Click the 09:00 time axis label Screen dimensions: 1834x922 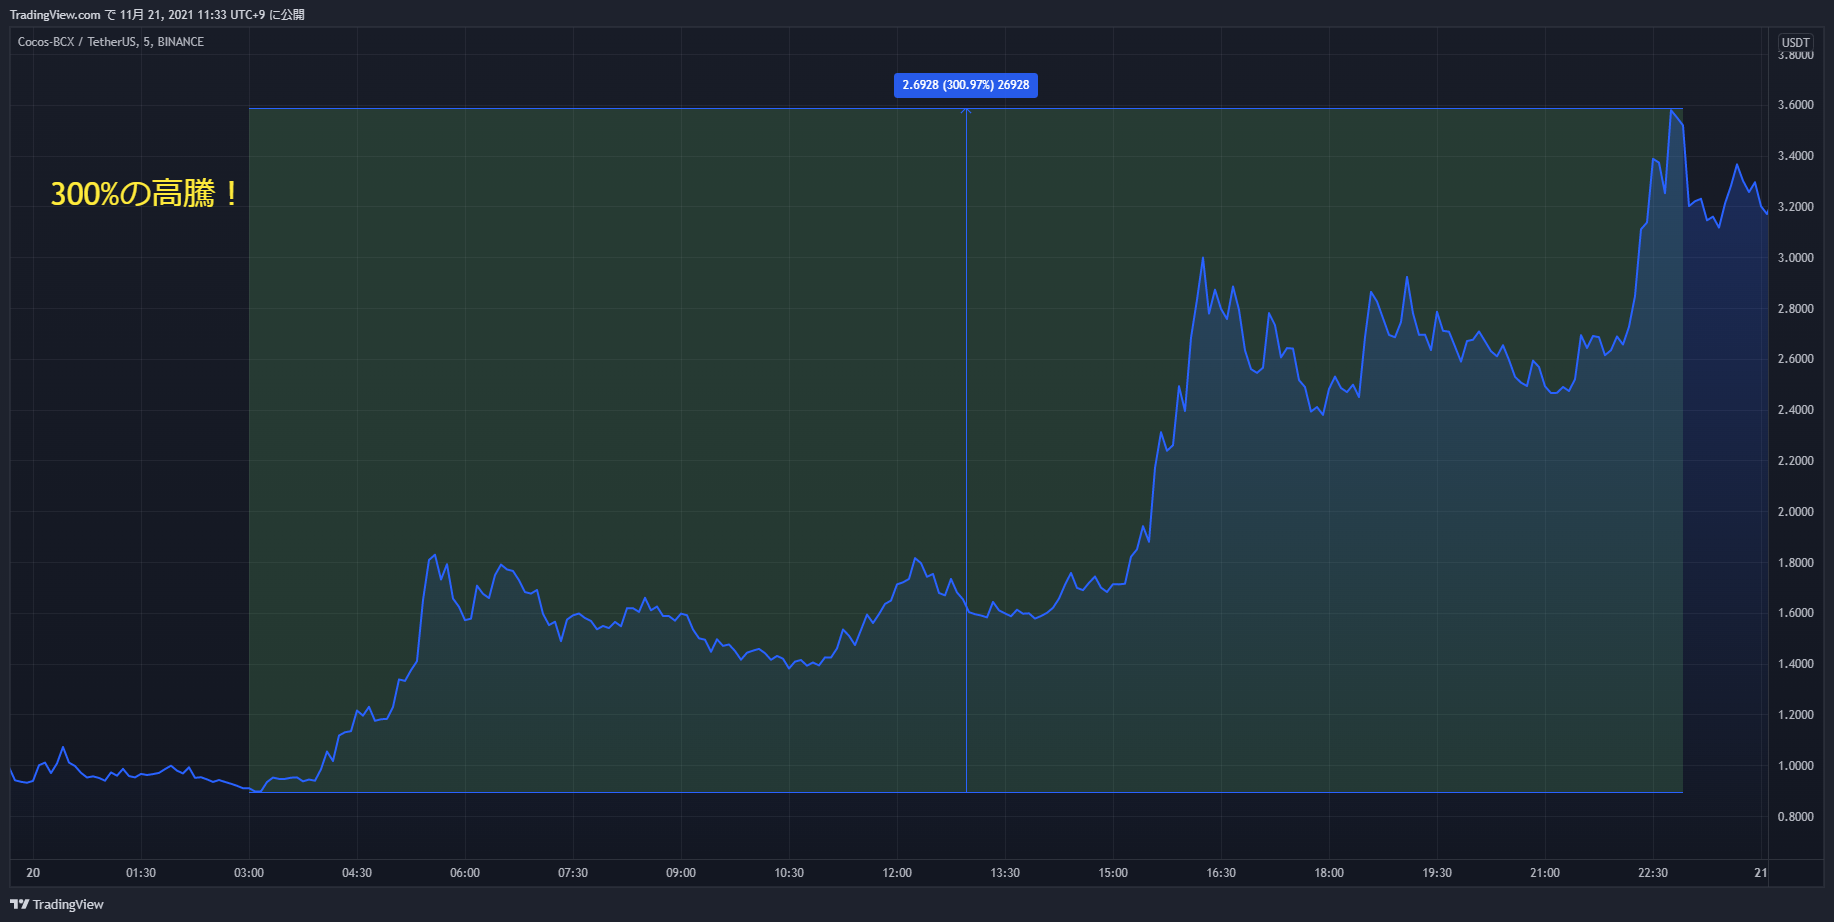pos(681,873)
